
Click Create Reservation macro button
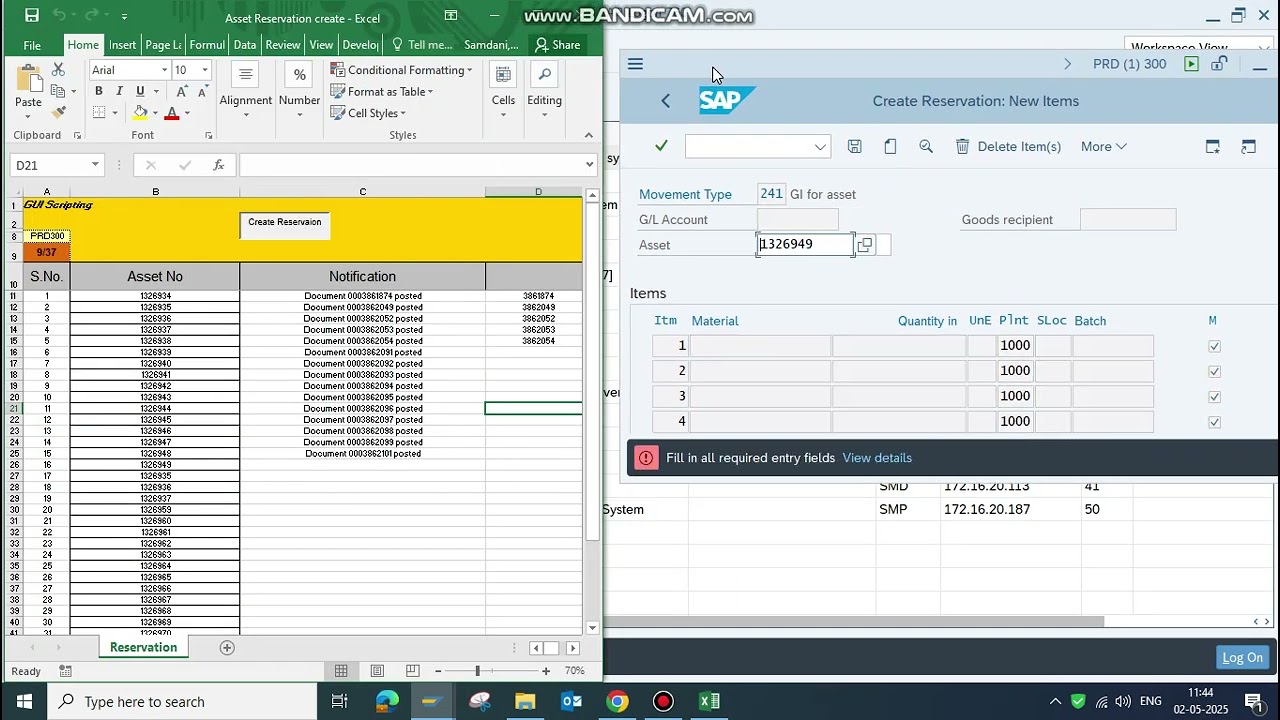285,226
